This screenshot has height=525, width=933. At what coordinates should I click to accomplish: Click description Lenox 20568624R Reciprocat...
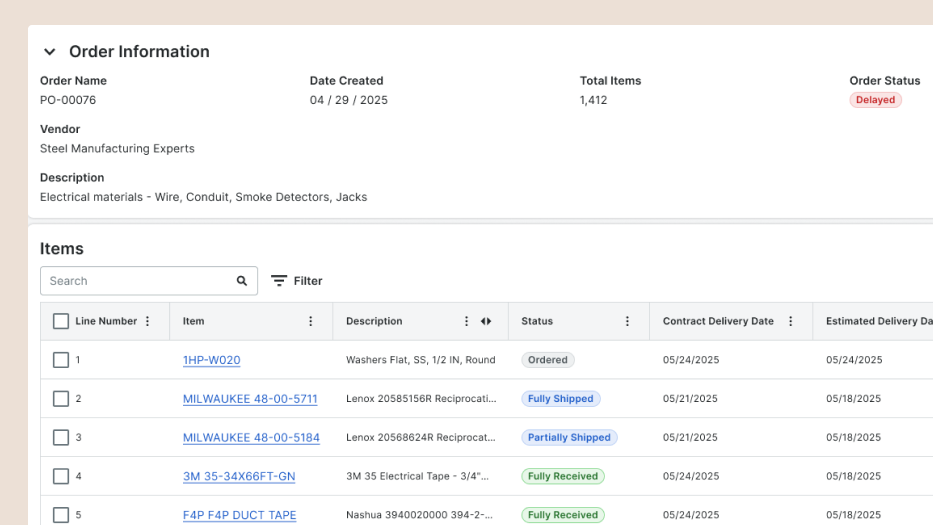(421, 438)
